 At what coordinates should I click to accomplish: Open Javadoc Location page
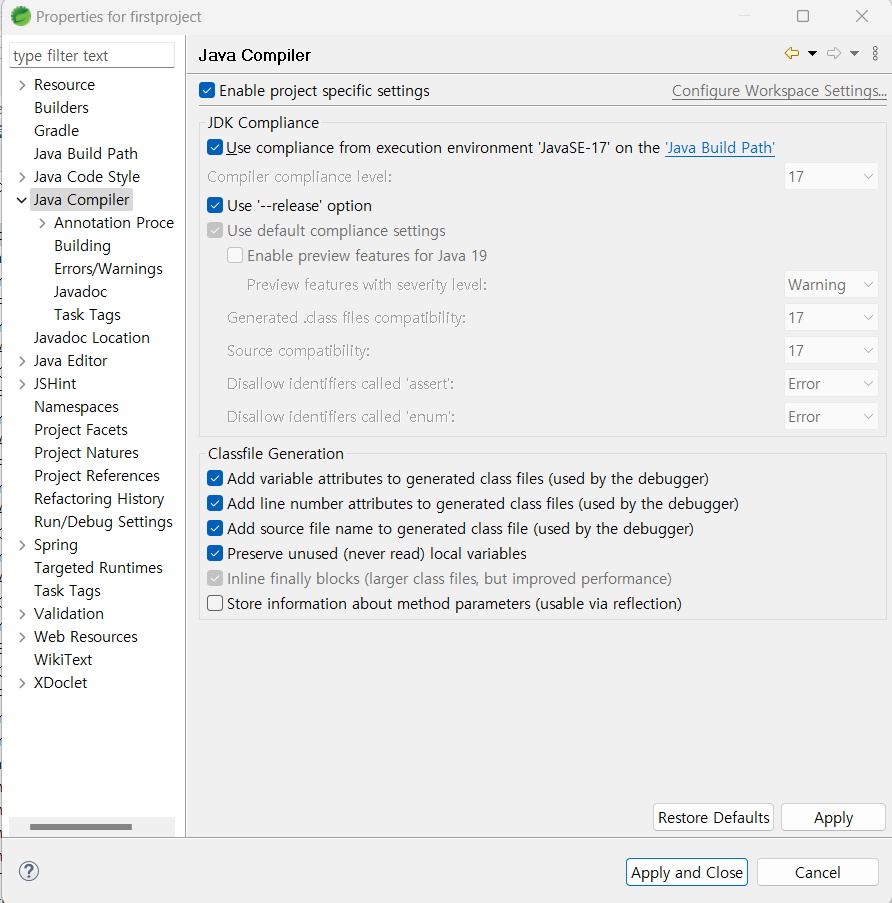(92, 337)
